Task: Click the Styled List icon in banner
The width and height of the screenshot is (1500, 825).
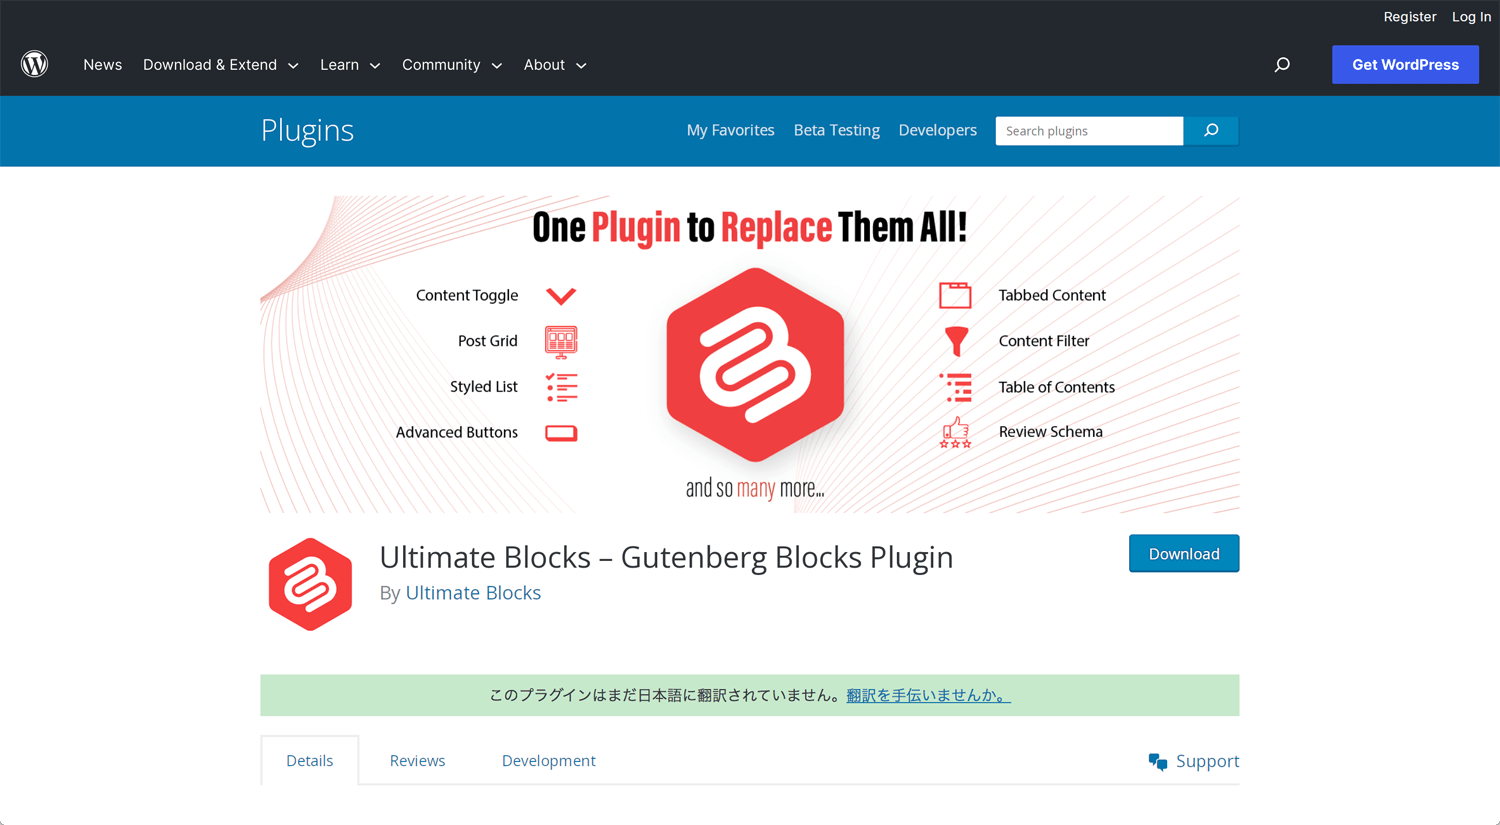Action: (x=561, y=387)
